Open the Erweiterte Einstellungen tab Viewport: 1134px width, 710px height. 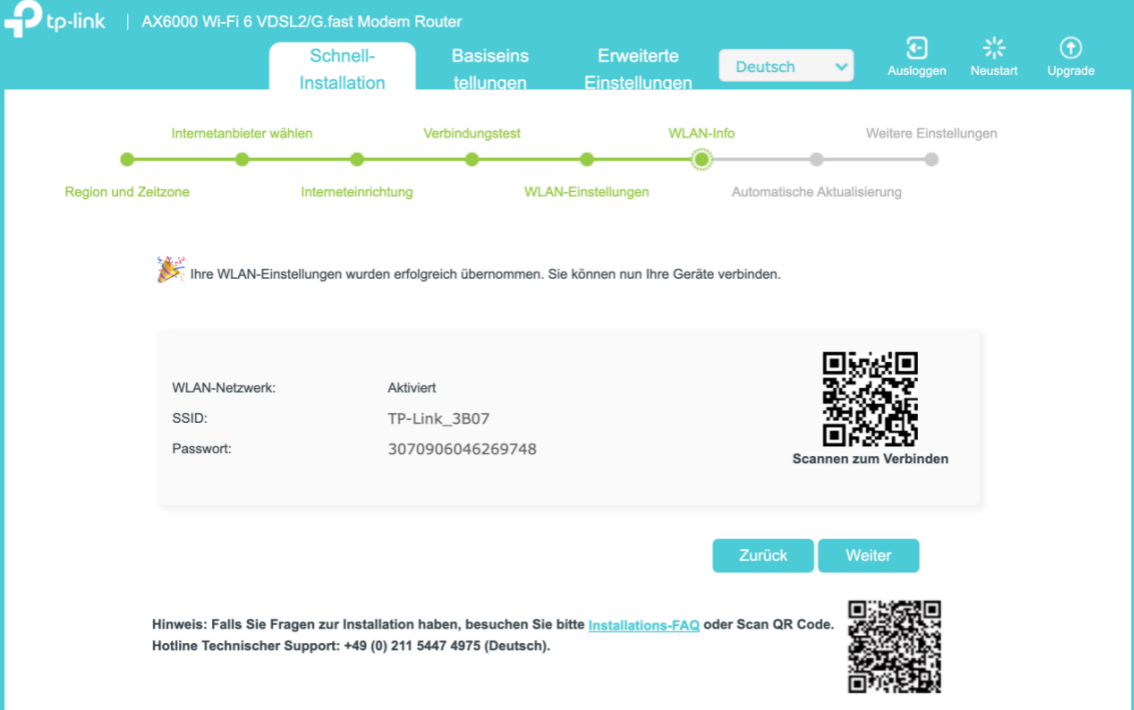637,66
